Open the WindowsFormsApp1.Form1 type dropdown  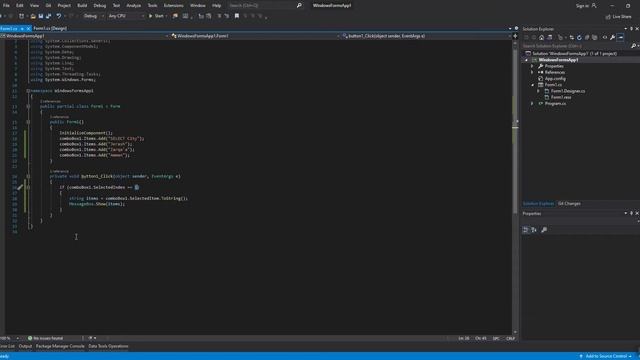coord(255,36)
